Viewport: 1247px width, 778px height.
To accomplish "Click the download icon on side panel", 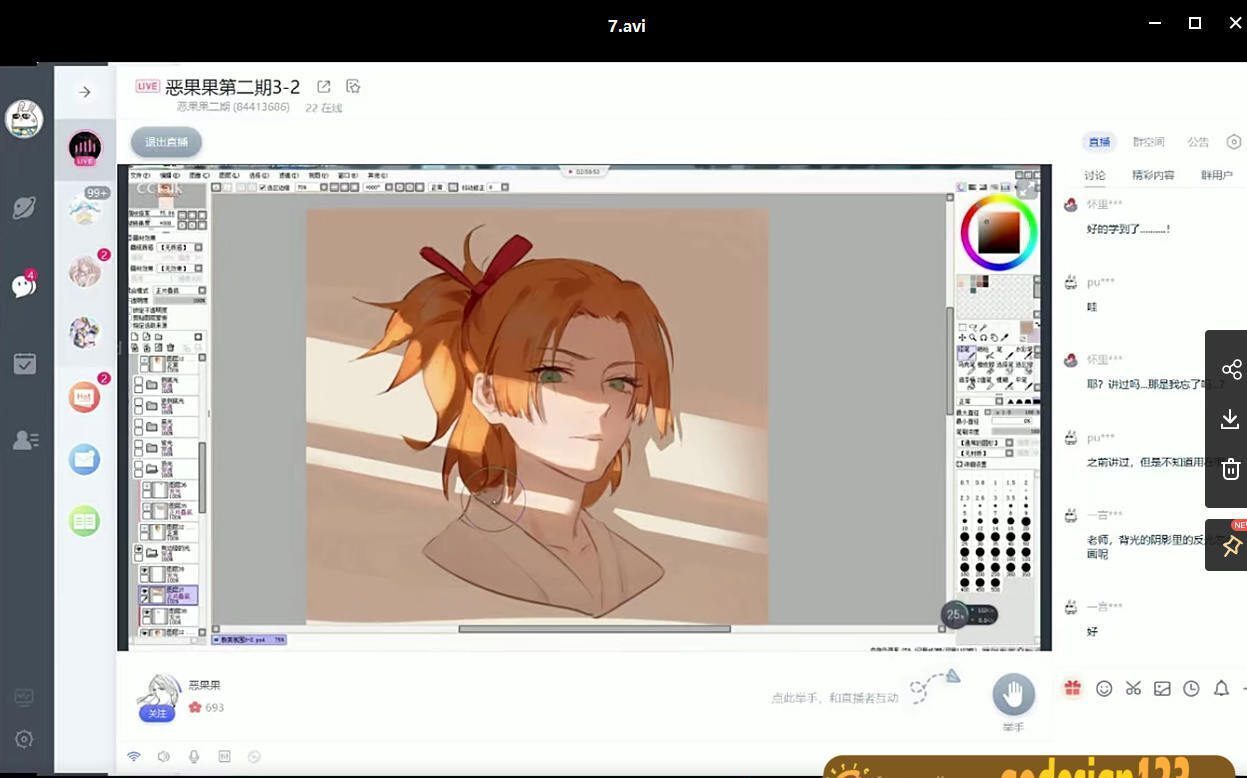I will coord(1231,419).
